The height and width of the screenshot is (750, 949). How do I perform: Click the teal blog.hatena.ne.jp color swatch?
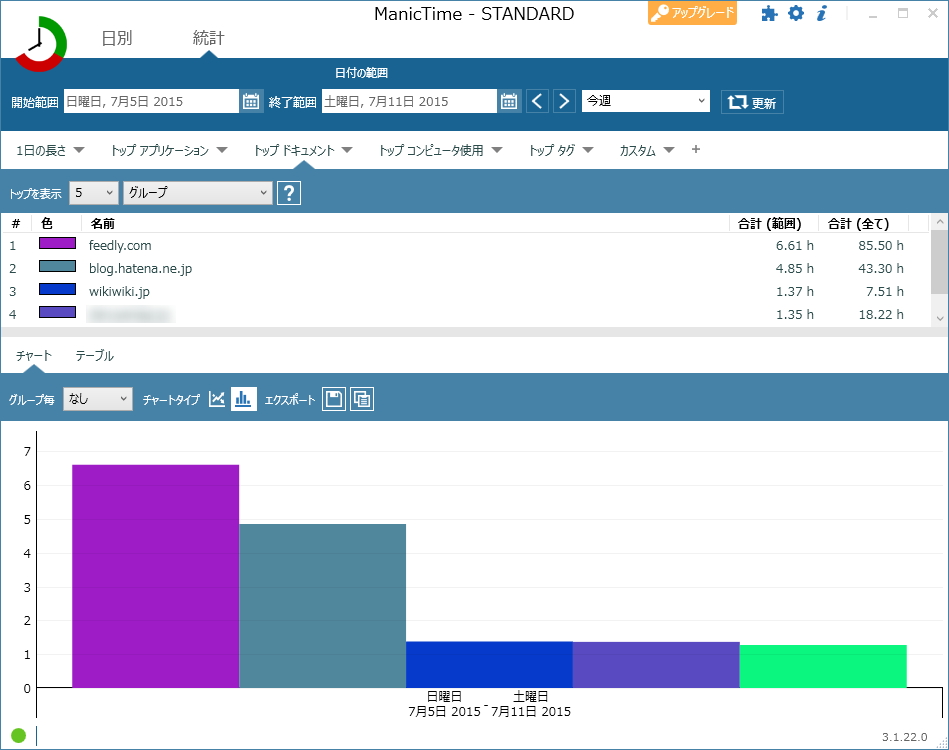coord(57,266)
